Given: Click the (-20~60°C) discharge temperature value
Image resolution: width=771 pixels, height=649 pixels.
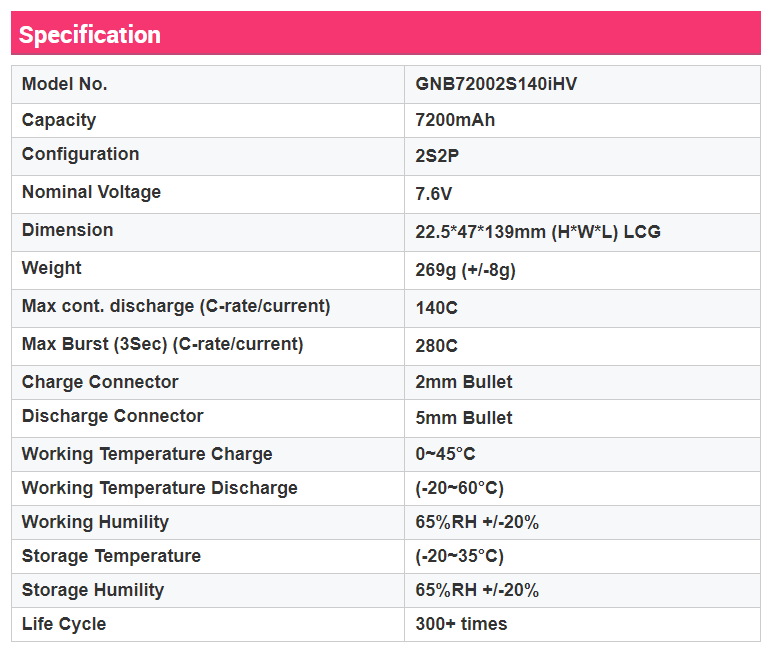Looking at the screenshot, I should tap(459, 488).
